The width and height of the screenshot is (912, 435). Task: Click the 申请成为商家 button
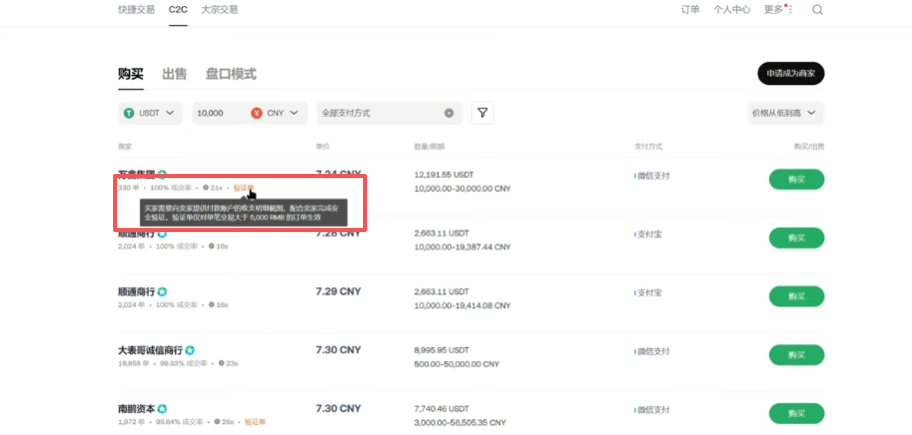click(x=790, y=74)
